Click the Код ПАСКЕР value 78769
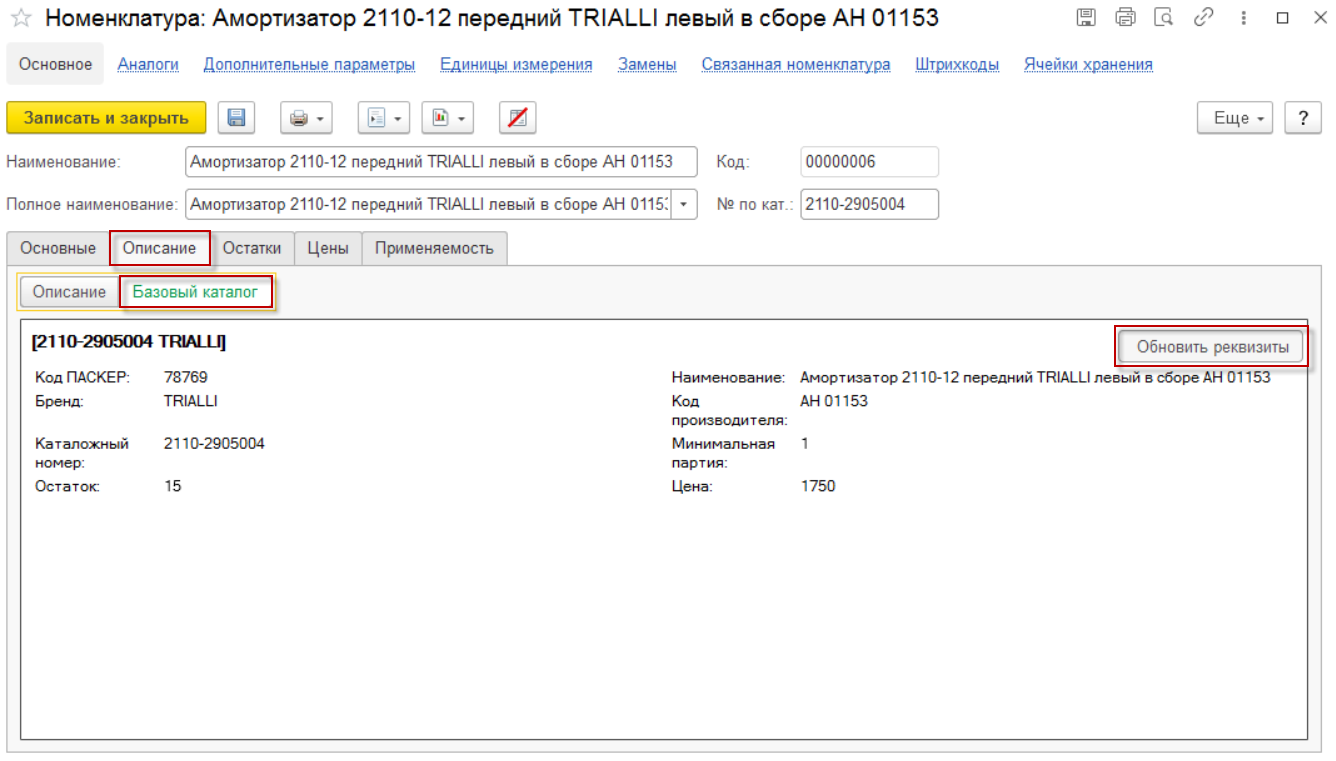Image resolution: width=1336 pixels, height=761 pixels. [186, 377]
